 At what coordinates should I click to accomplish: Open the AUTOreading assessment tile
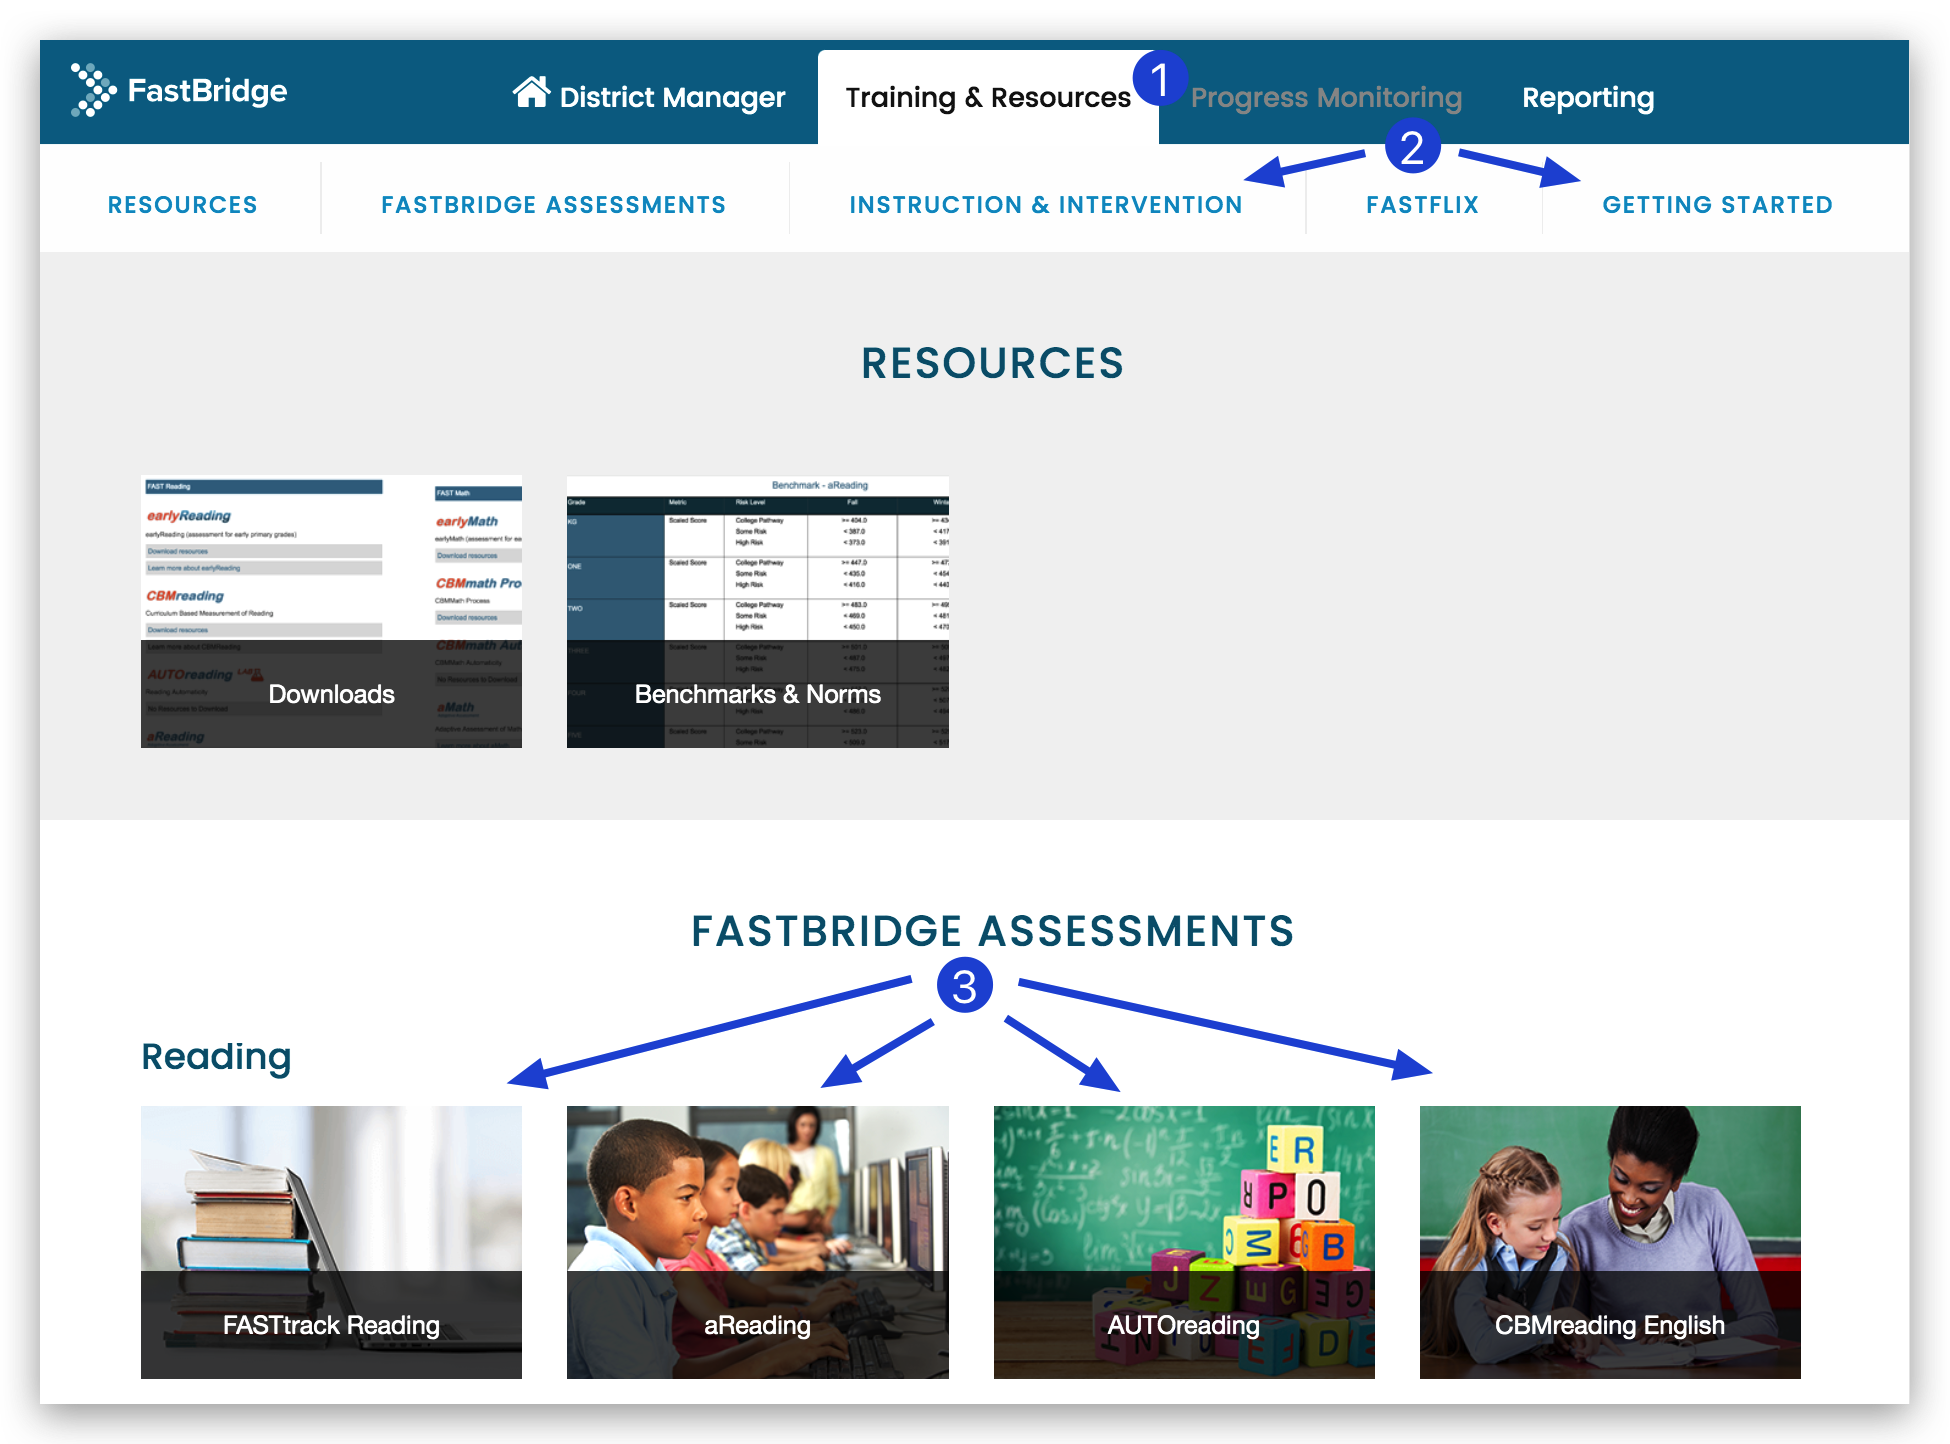pos(1184,1242)
